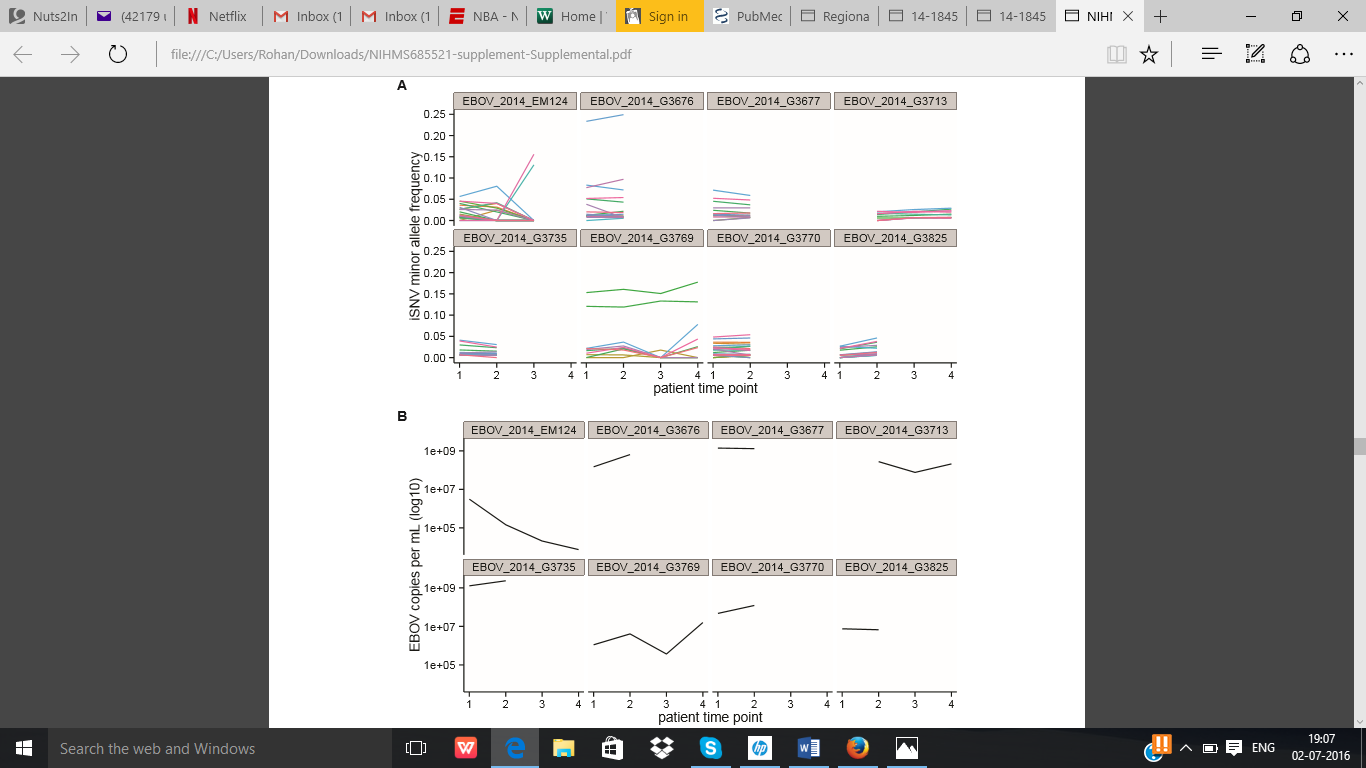Open the Share icon in Edge toolbar
1366x768 pixels.
[x=1300, y=55]
